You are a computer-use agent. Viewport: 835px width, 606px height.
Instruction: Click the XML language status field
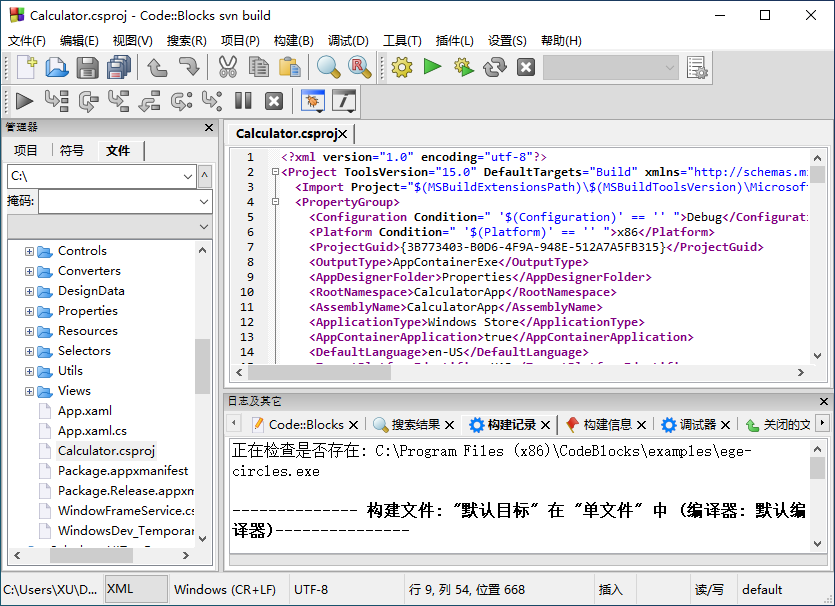tap(136, 589)
